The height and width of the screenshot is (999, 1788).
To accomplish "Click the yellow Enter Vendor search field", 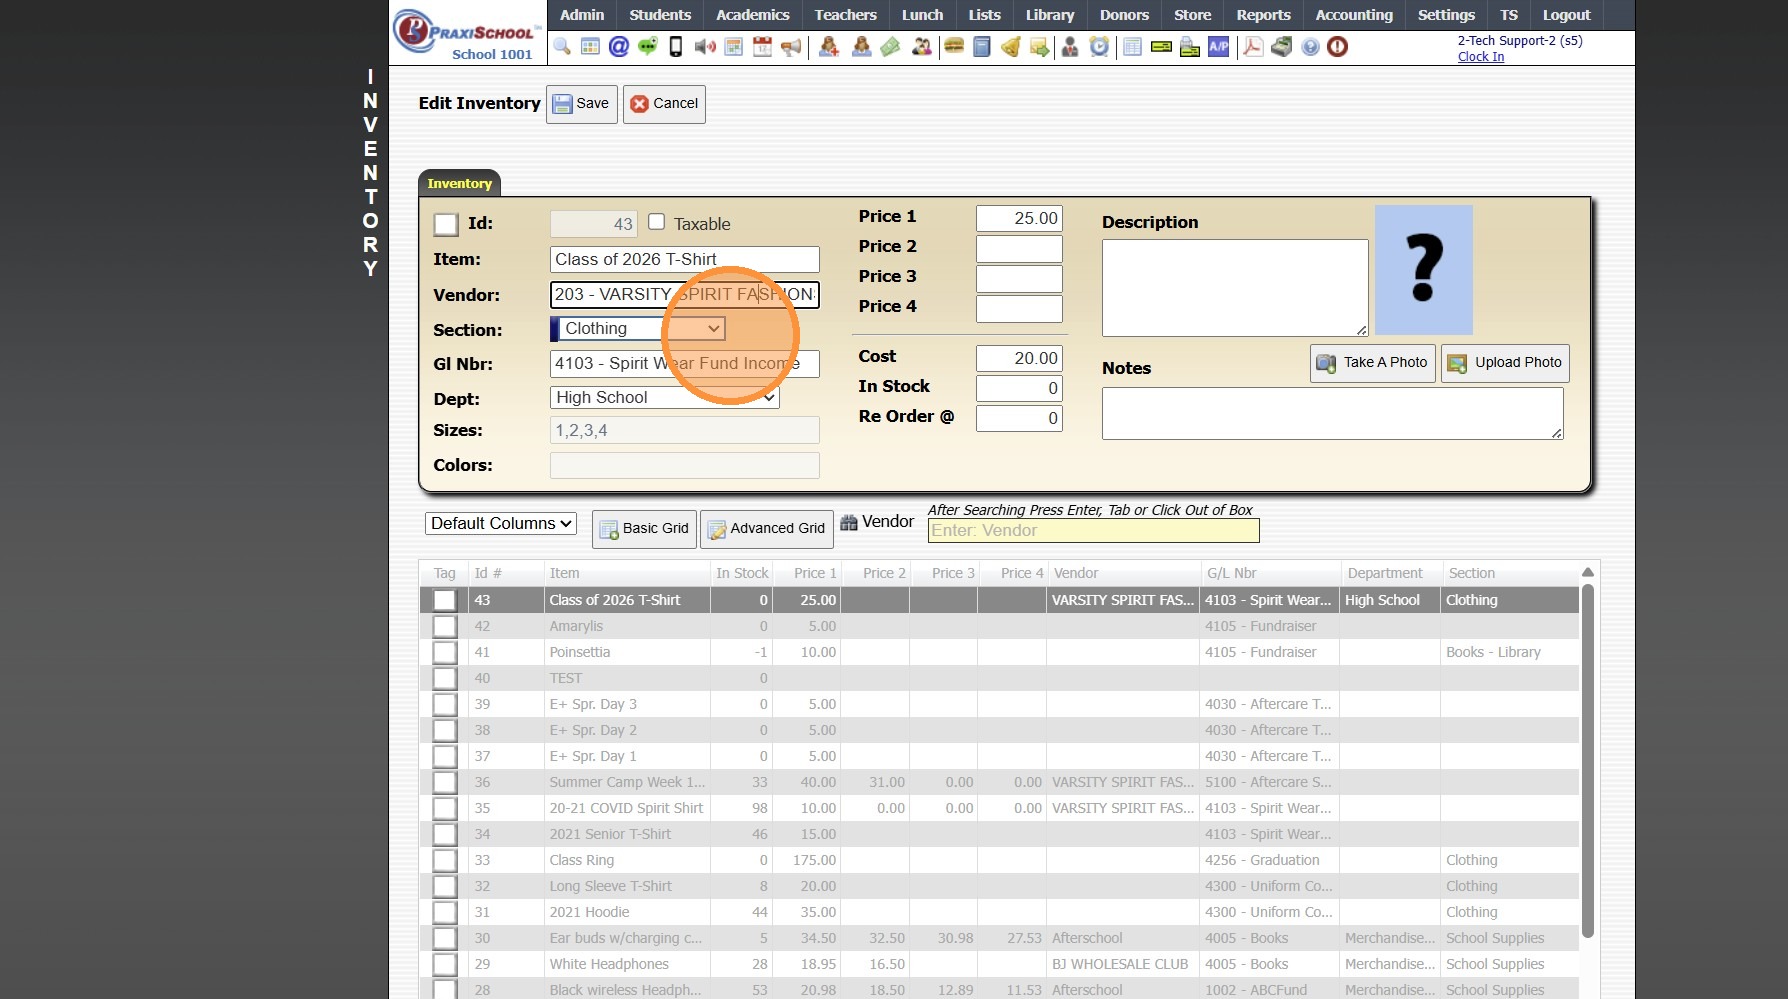I will pyautogui.click(x=1093, y=531).
